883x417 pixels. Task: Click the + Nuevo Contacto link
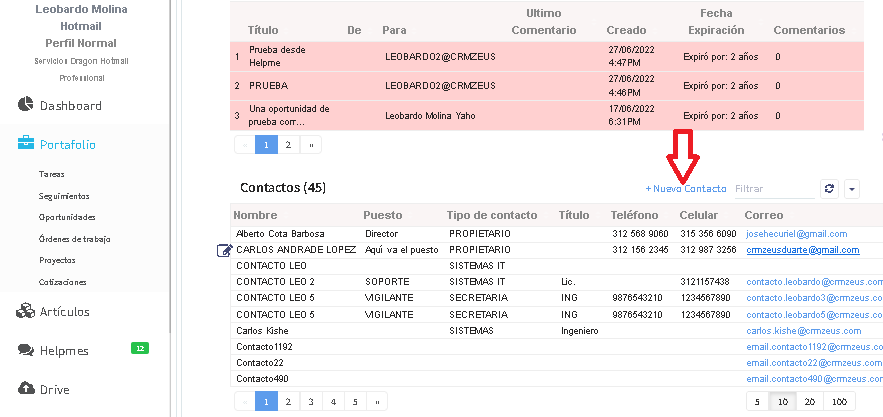tap(686, 188)
